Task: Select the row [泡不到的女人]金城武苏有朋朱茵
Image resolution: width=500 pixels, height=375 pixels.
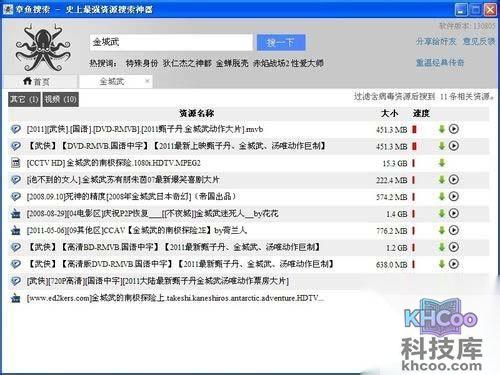Action: (249, 180)
